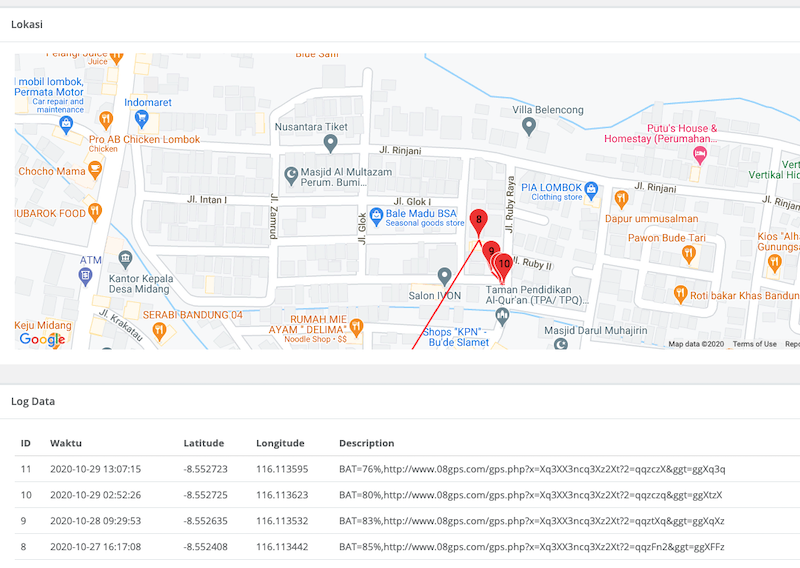Click the Bale Madu BSA store icon

pos(376,217)
